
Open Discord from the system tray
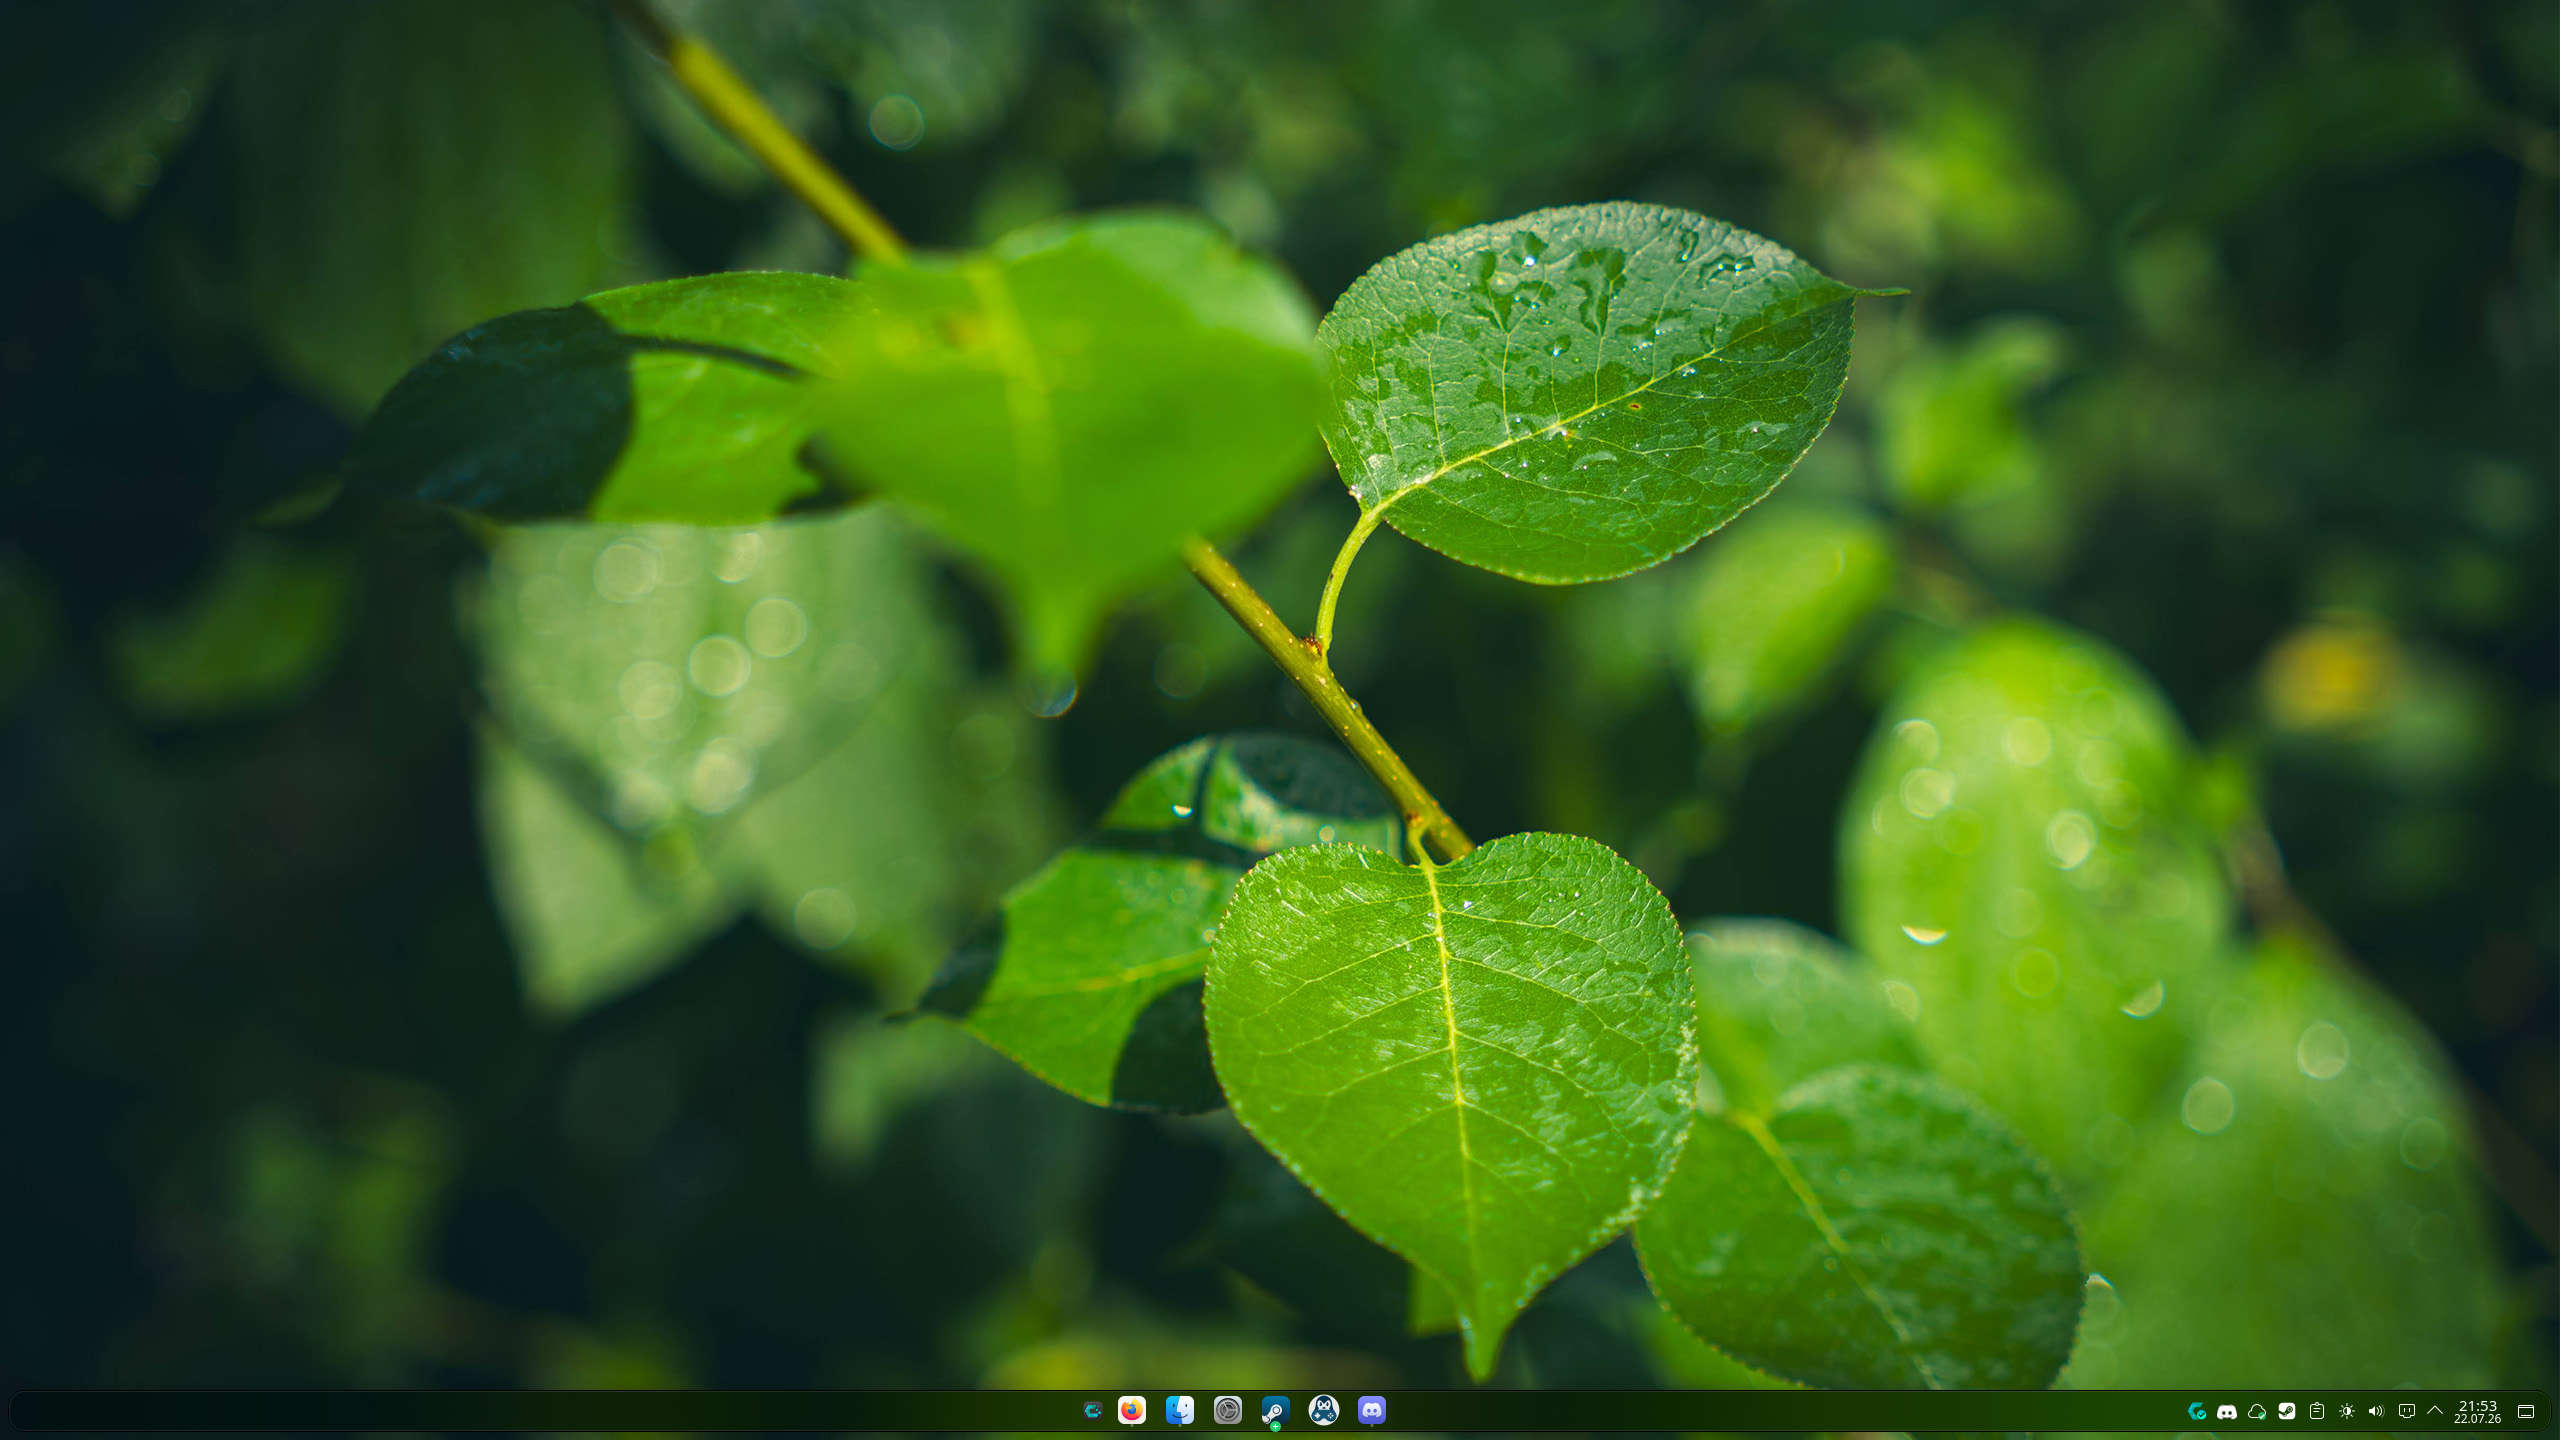(2226, 1411)
